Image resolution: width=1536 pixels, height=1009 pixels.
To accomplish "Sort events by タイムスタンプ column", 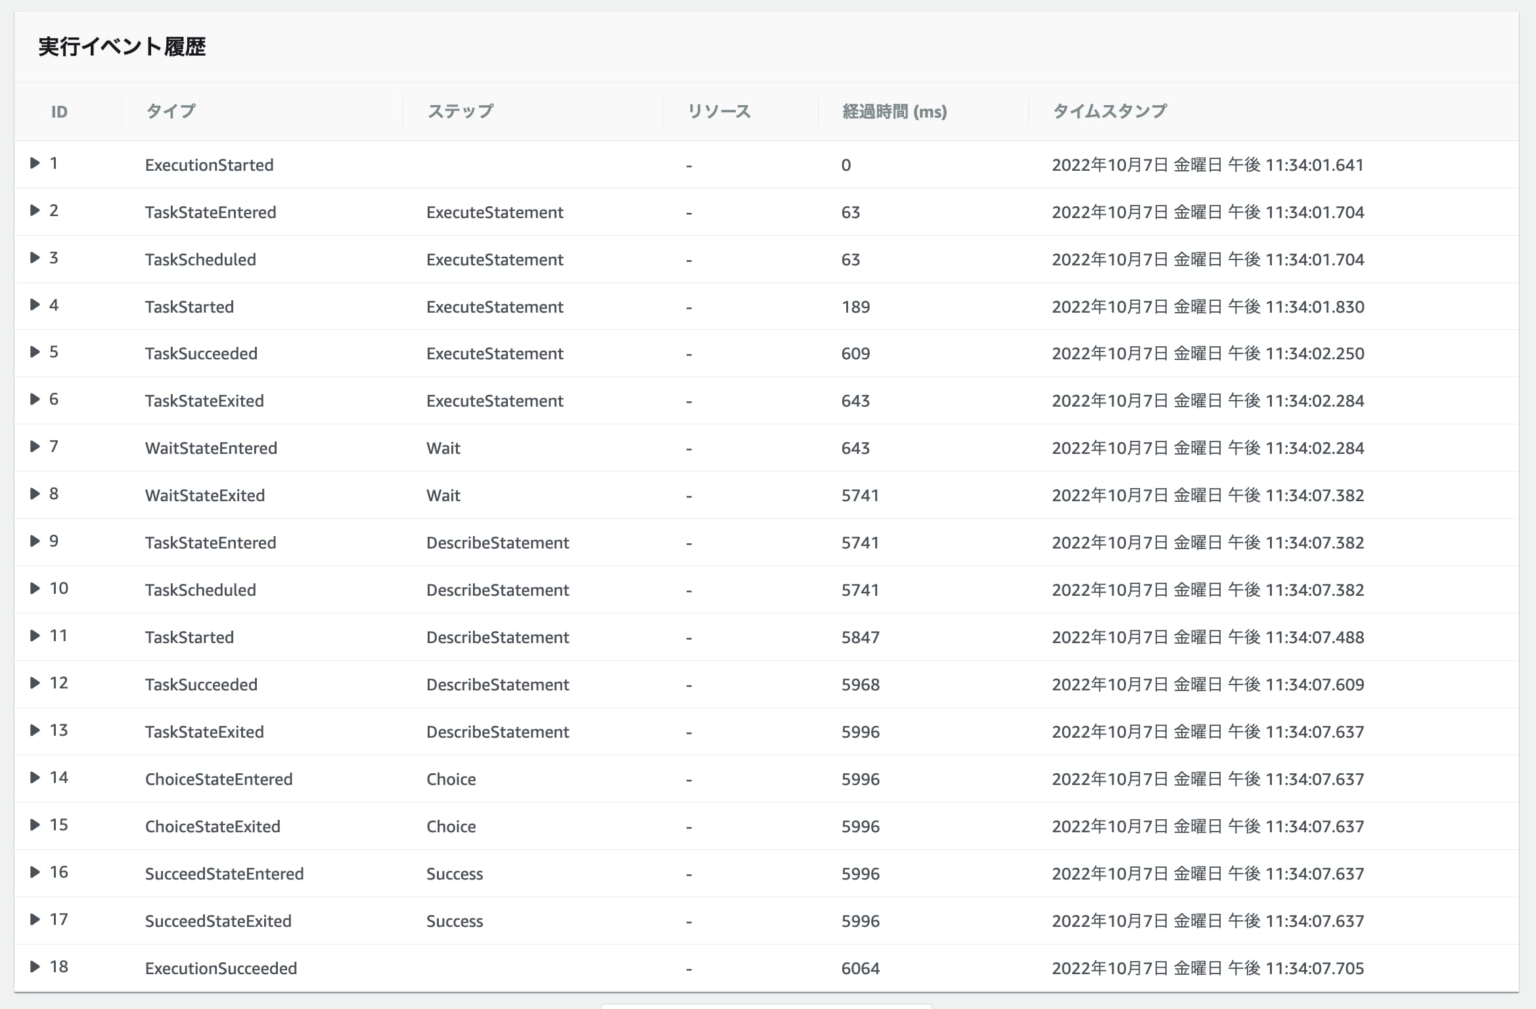I will (x=1108, y=112).
